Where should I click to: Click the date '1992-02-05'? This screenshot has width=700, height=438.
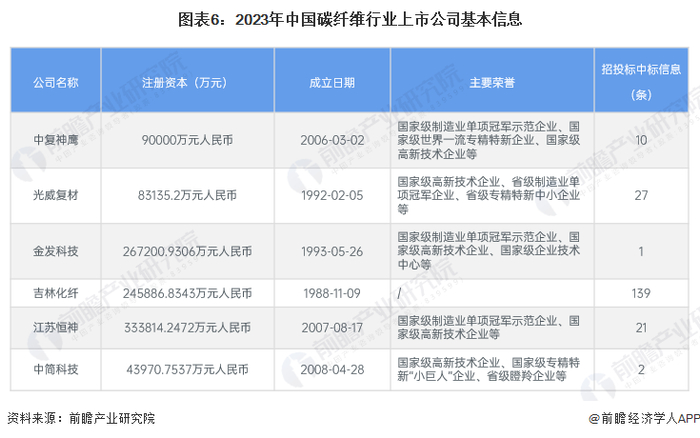tap(333, 196)
